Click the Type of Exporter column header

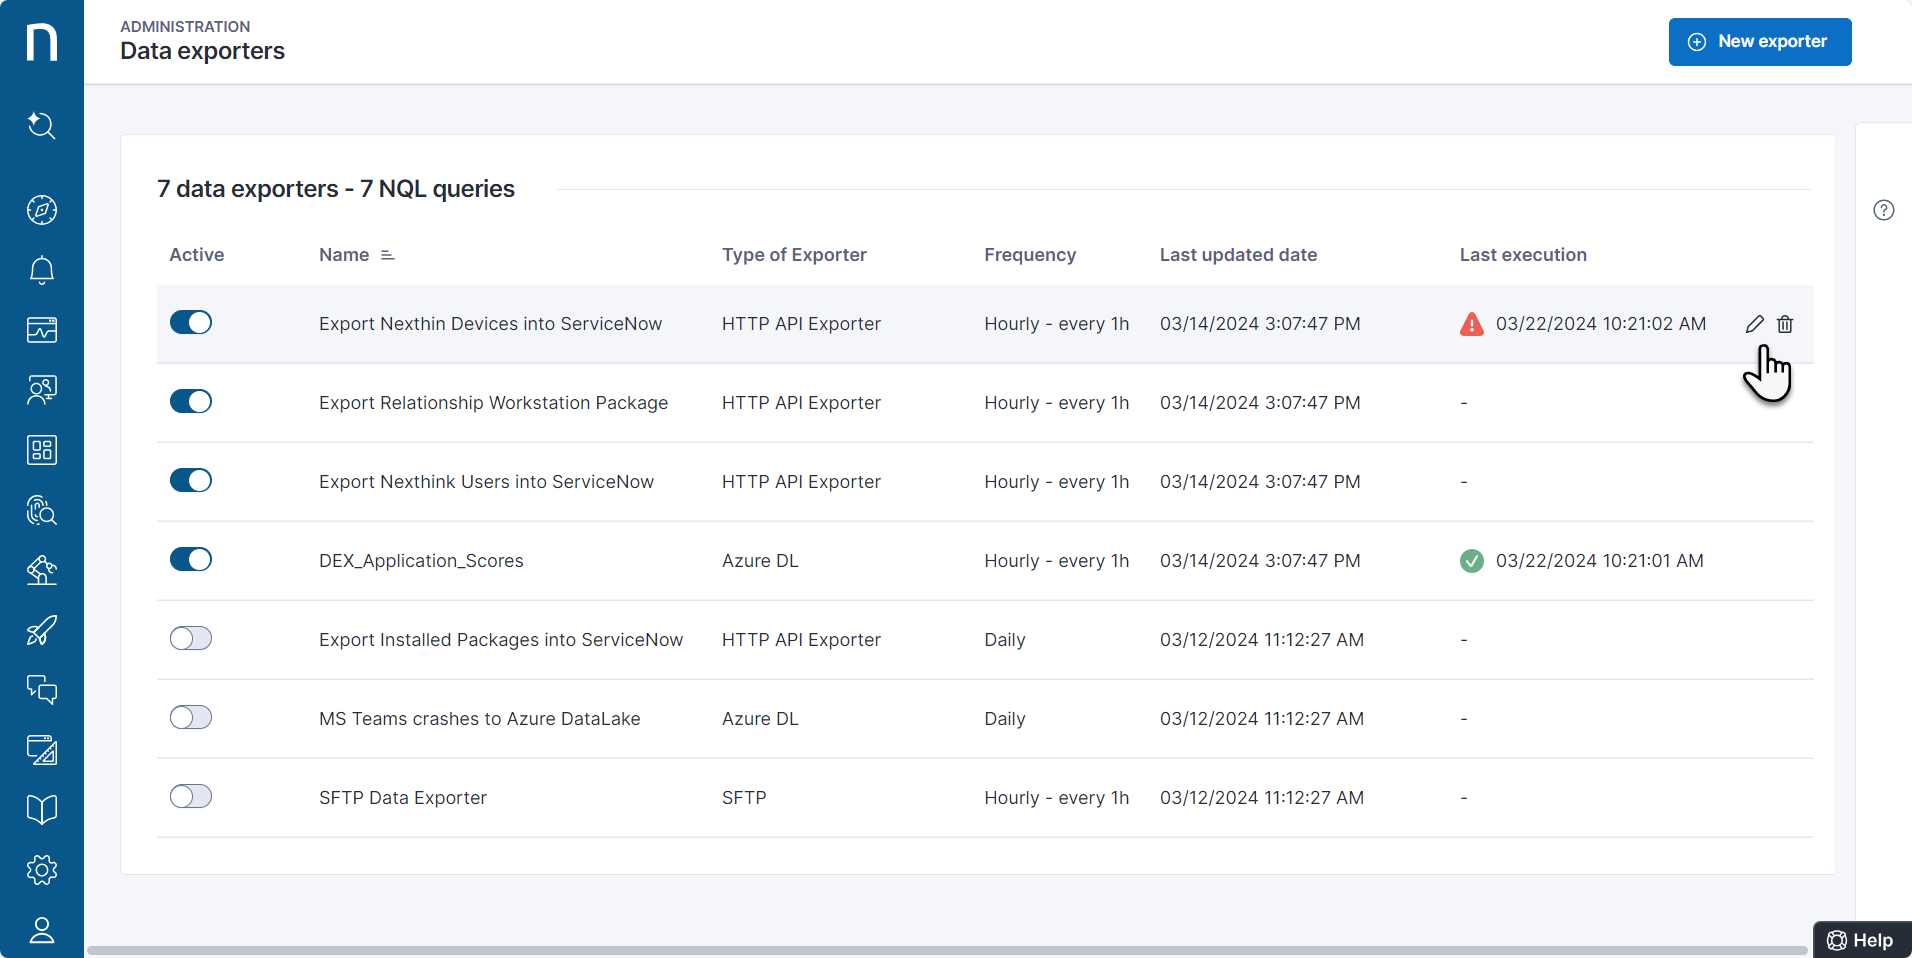(794, 255)
